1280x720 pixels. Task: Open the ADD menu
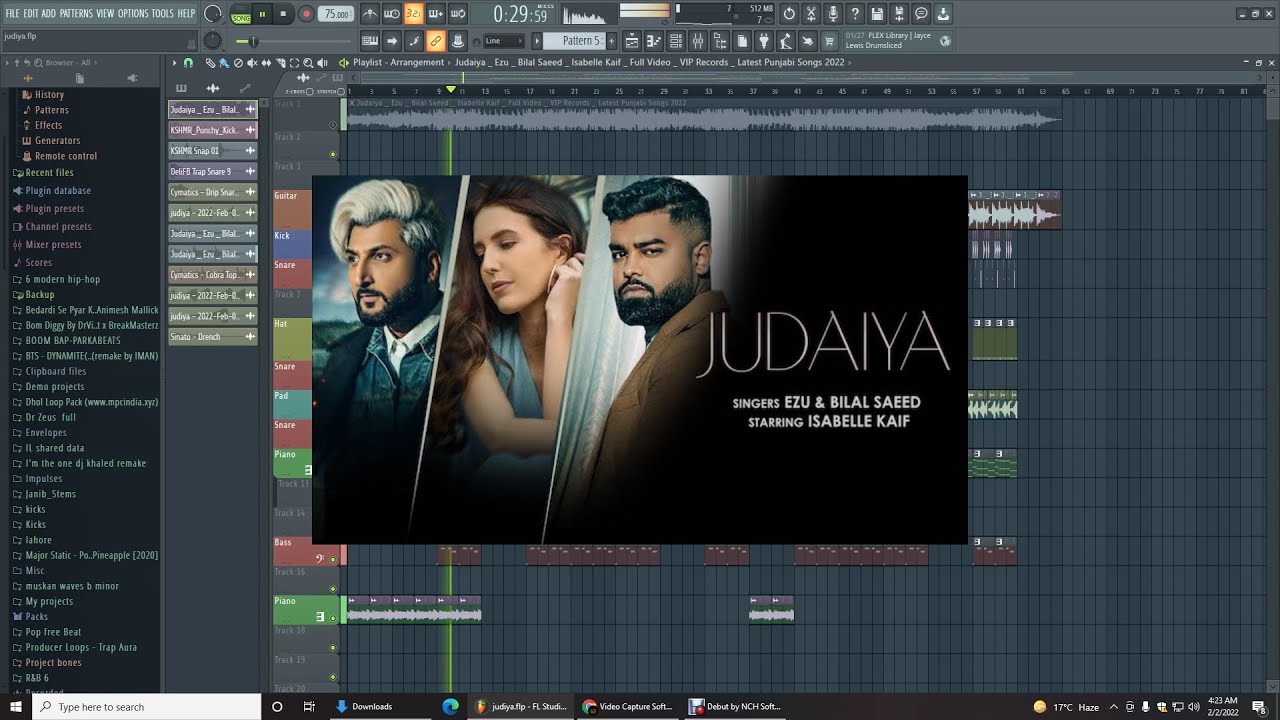48,13
